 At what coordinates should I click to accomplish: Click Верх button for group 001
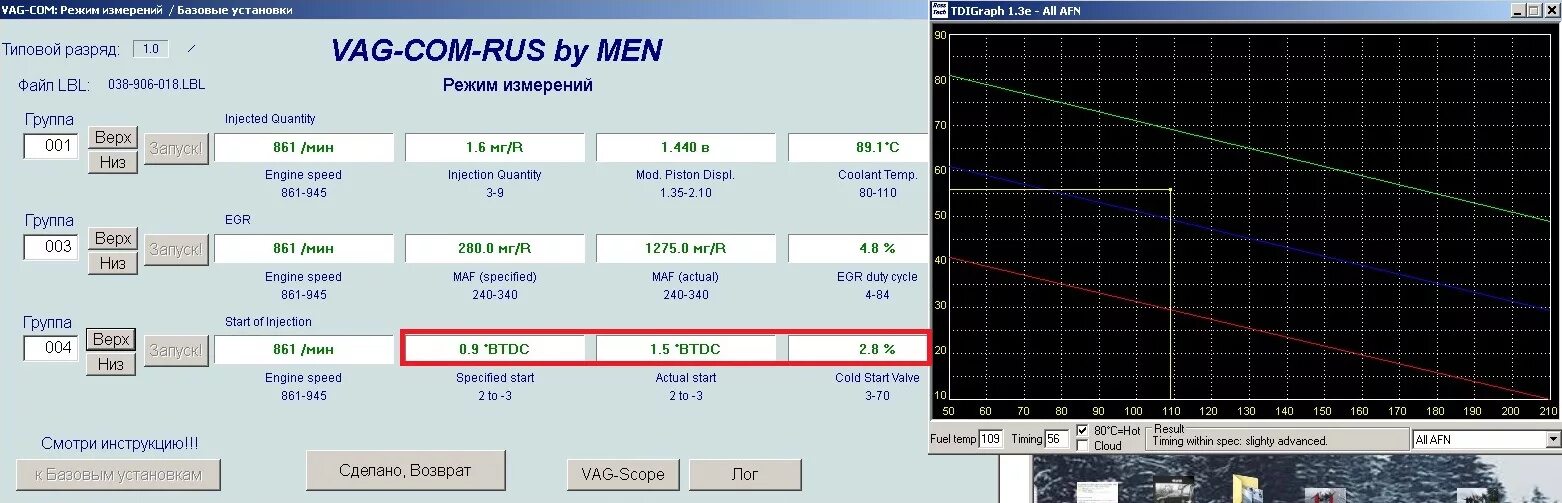coord(113,137)
